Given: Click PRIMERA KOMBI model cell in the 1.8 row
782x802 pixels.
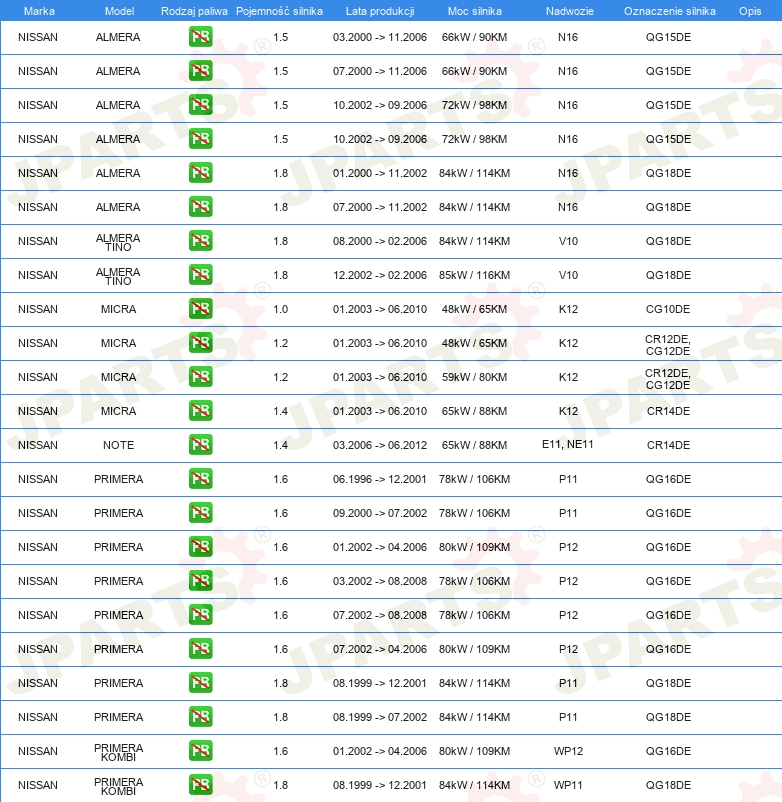Looking at the screenshot, I should (x=118, y=786).
